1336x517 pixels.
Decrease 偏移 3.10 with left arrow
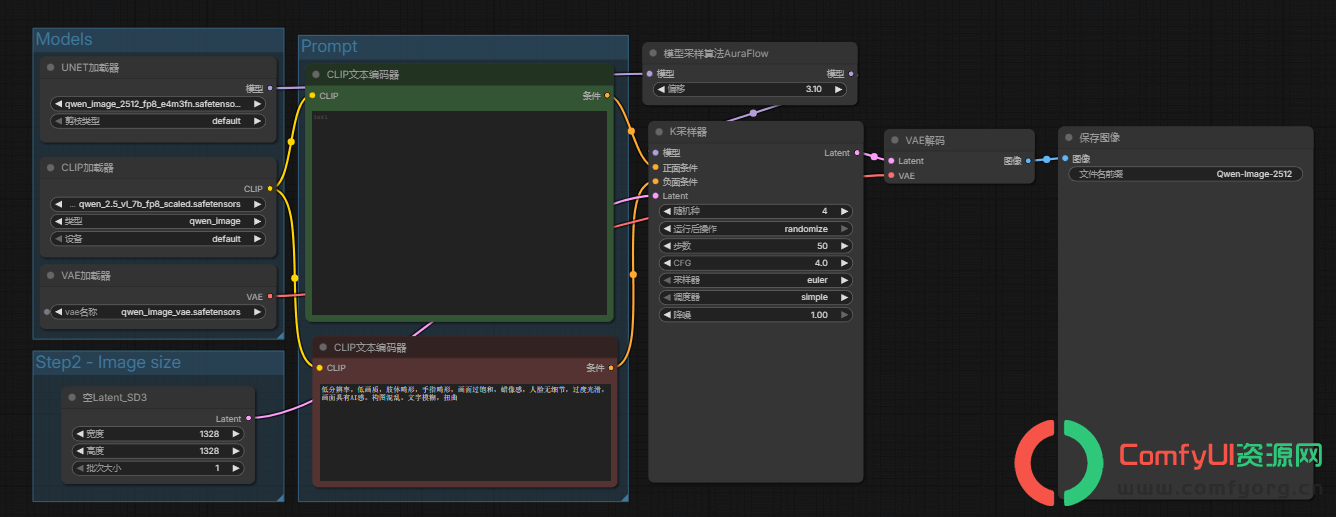click(x=660, y=89)
